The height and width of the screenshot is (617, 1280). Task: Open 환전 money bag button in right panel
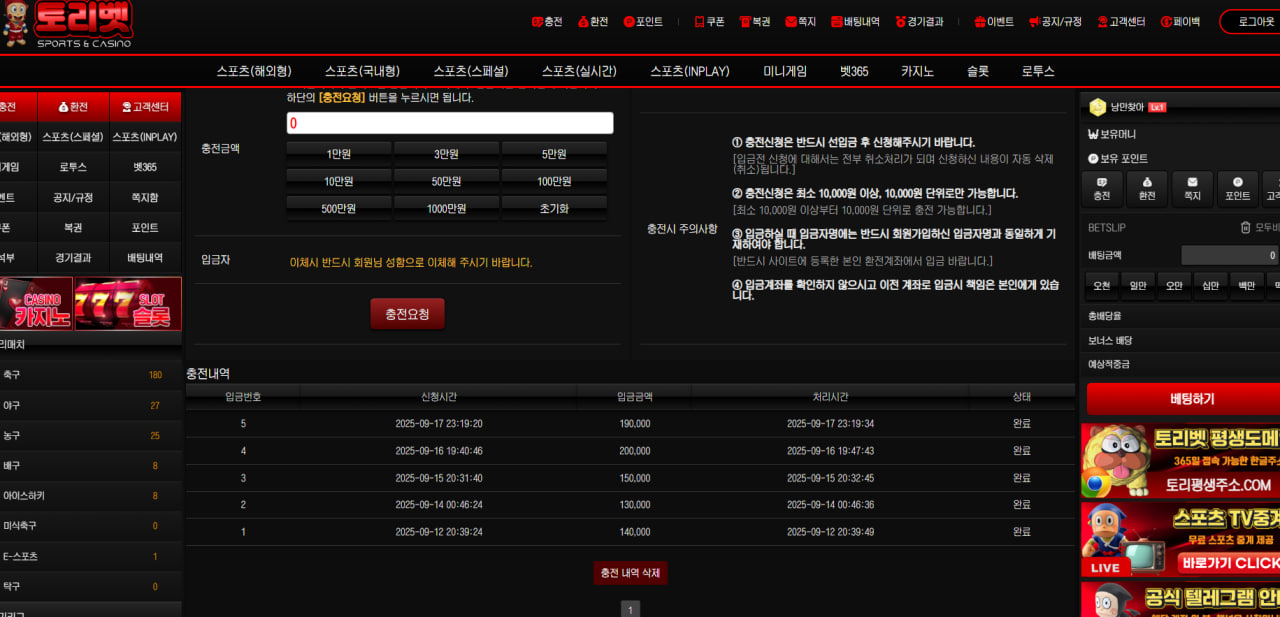tap(1147, 189)
